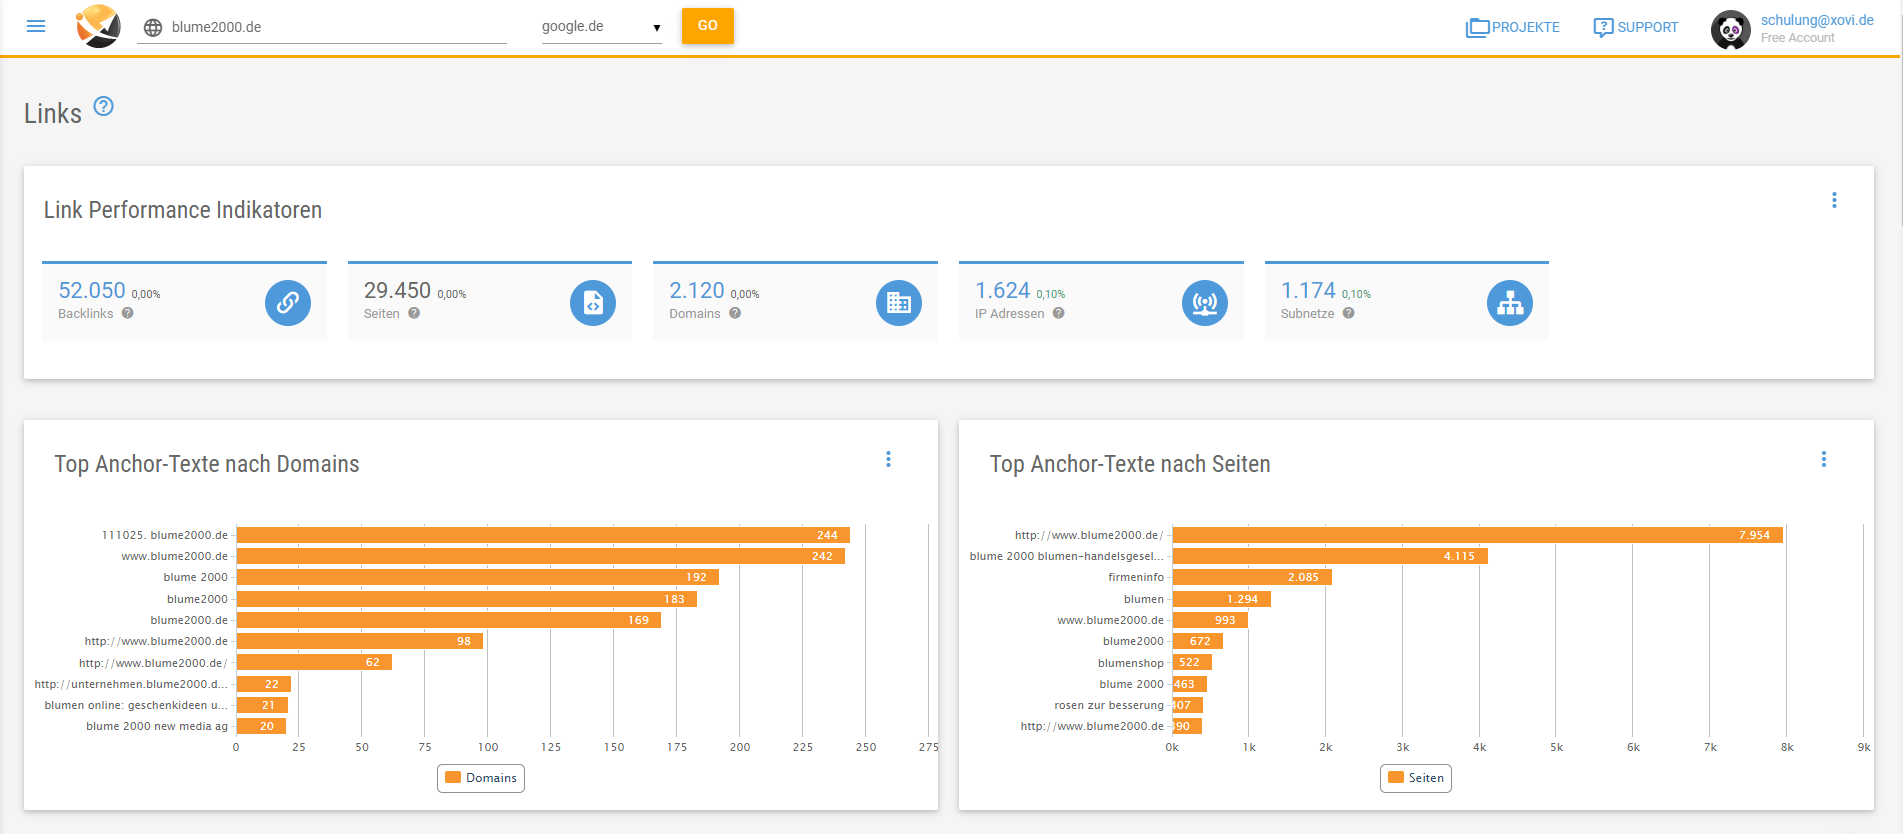Click the blume2000.de domain input field
Viewport: 1903px width, 834px height.
pos(338,28)
